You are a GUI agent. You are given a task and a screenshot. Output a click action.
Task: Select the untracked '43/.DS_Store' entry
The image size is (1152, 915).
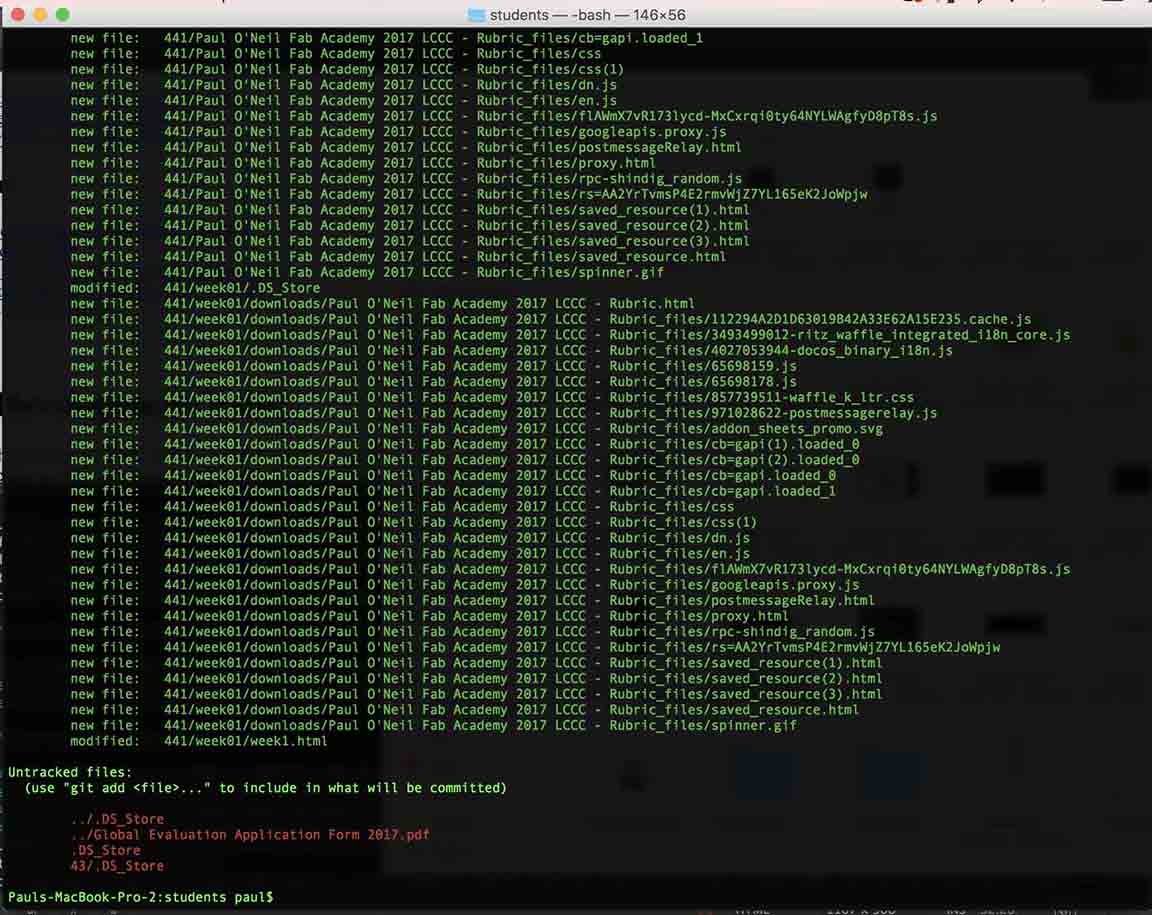point(117,866)
